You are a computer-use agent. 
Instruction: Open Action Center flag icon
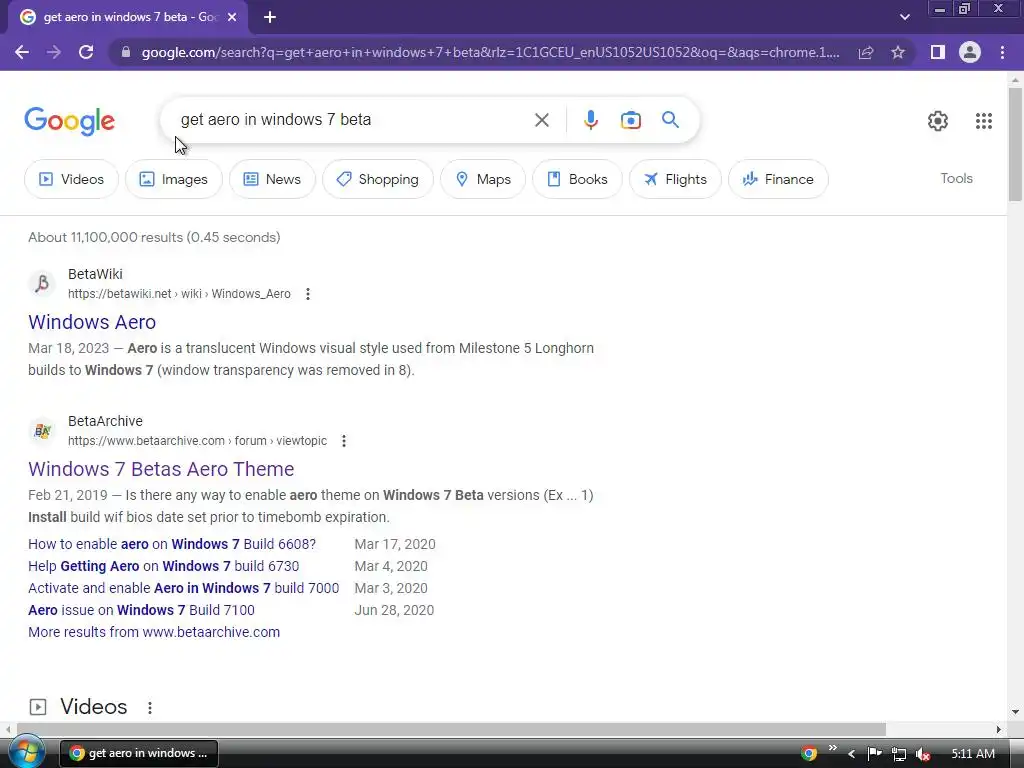pos(874,754)
